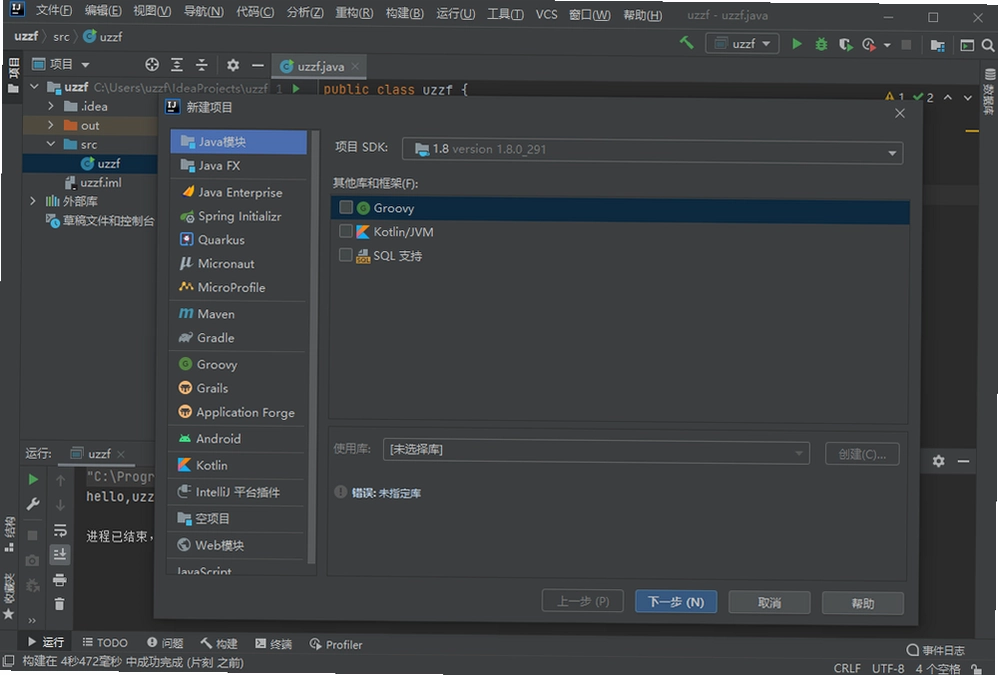The height and width of the screenshot is (675, 998).
Task: Open the 项目 SDK dropdown
Action: [652, 150]
